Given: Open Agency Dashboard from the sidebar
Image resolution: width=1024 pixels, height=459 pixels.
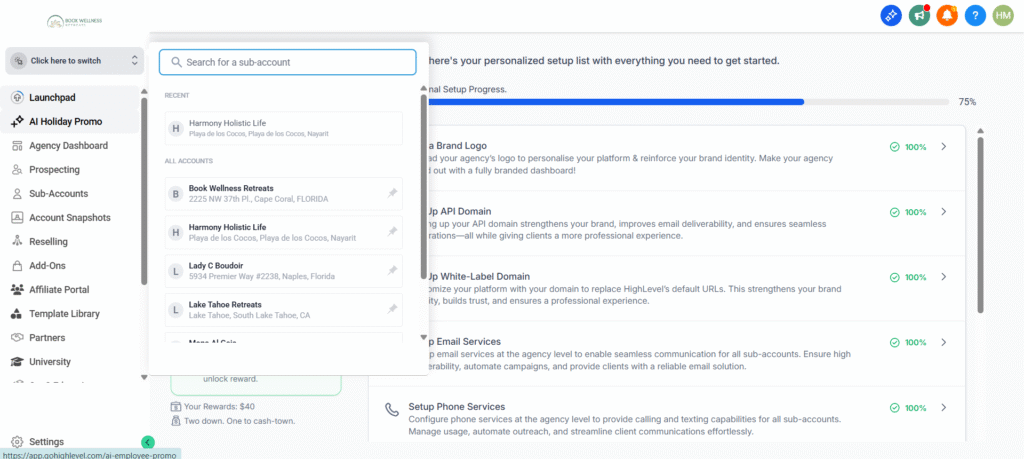Looking at the screenshot, I should (x=68, y=146).
